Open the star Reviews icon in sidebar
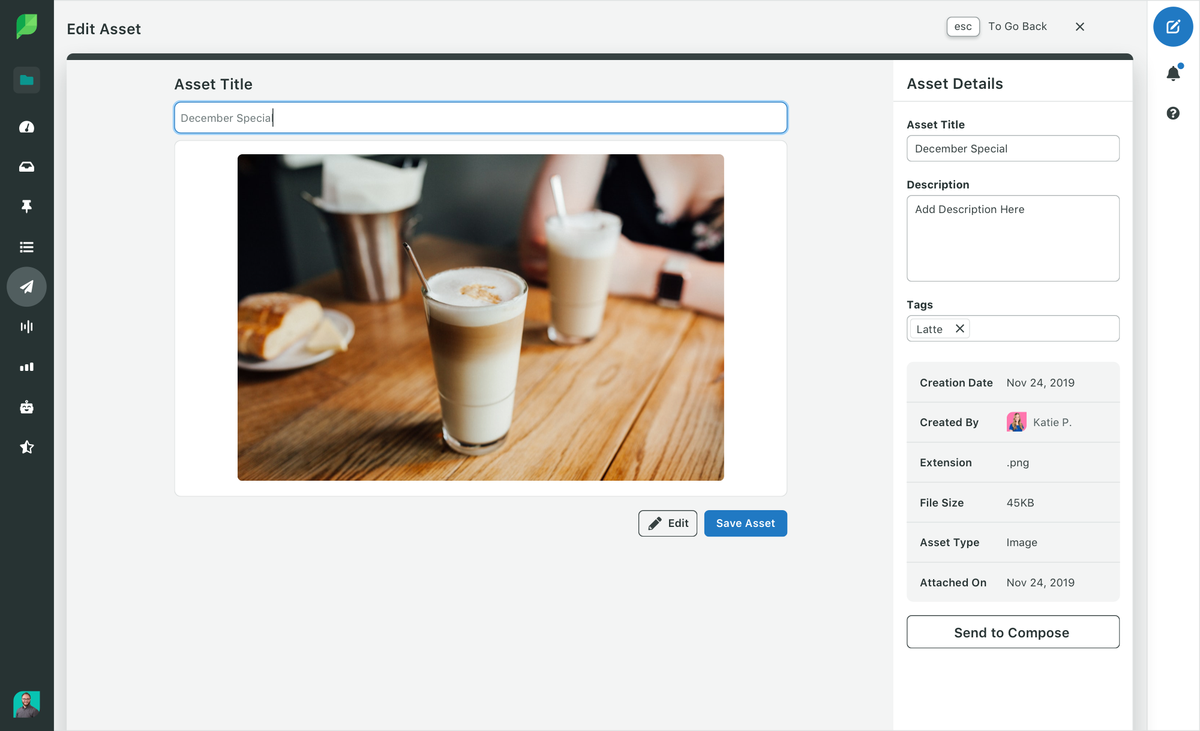Image resolution: width=1200 pixels, height=731 pixels. [27, 447]
